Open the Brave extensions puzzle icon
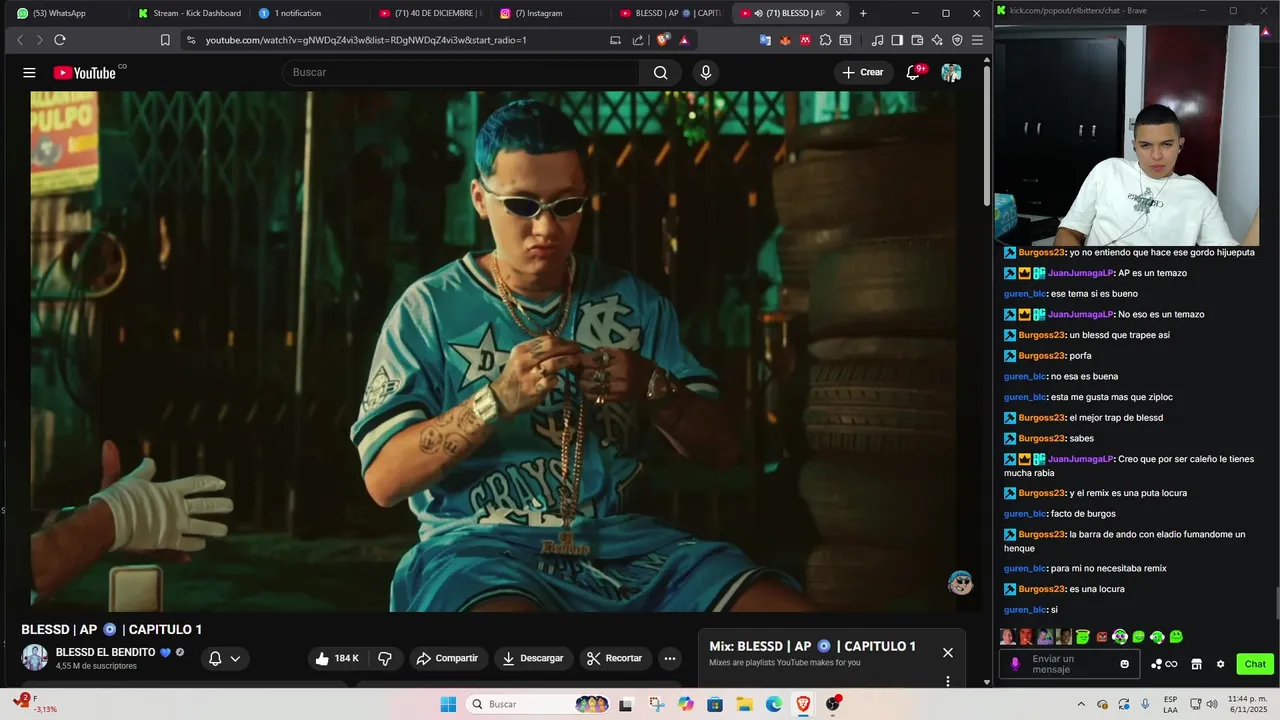This screenshot has width=1280, height=720. pos(825,40)
